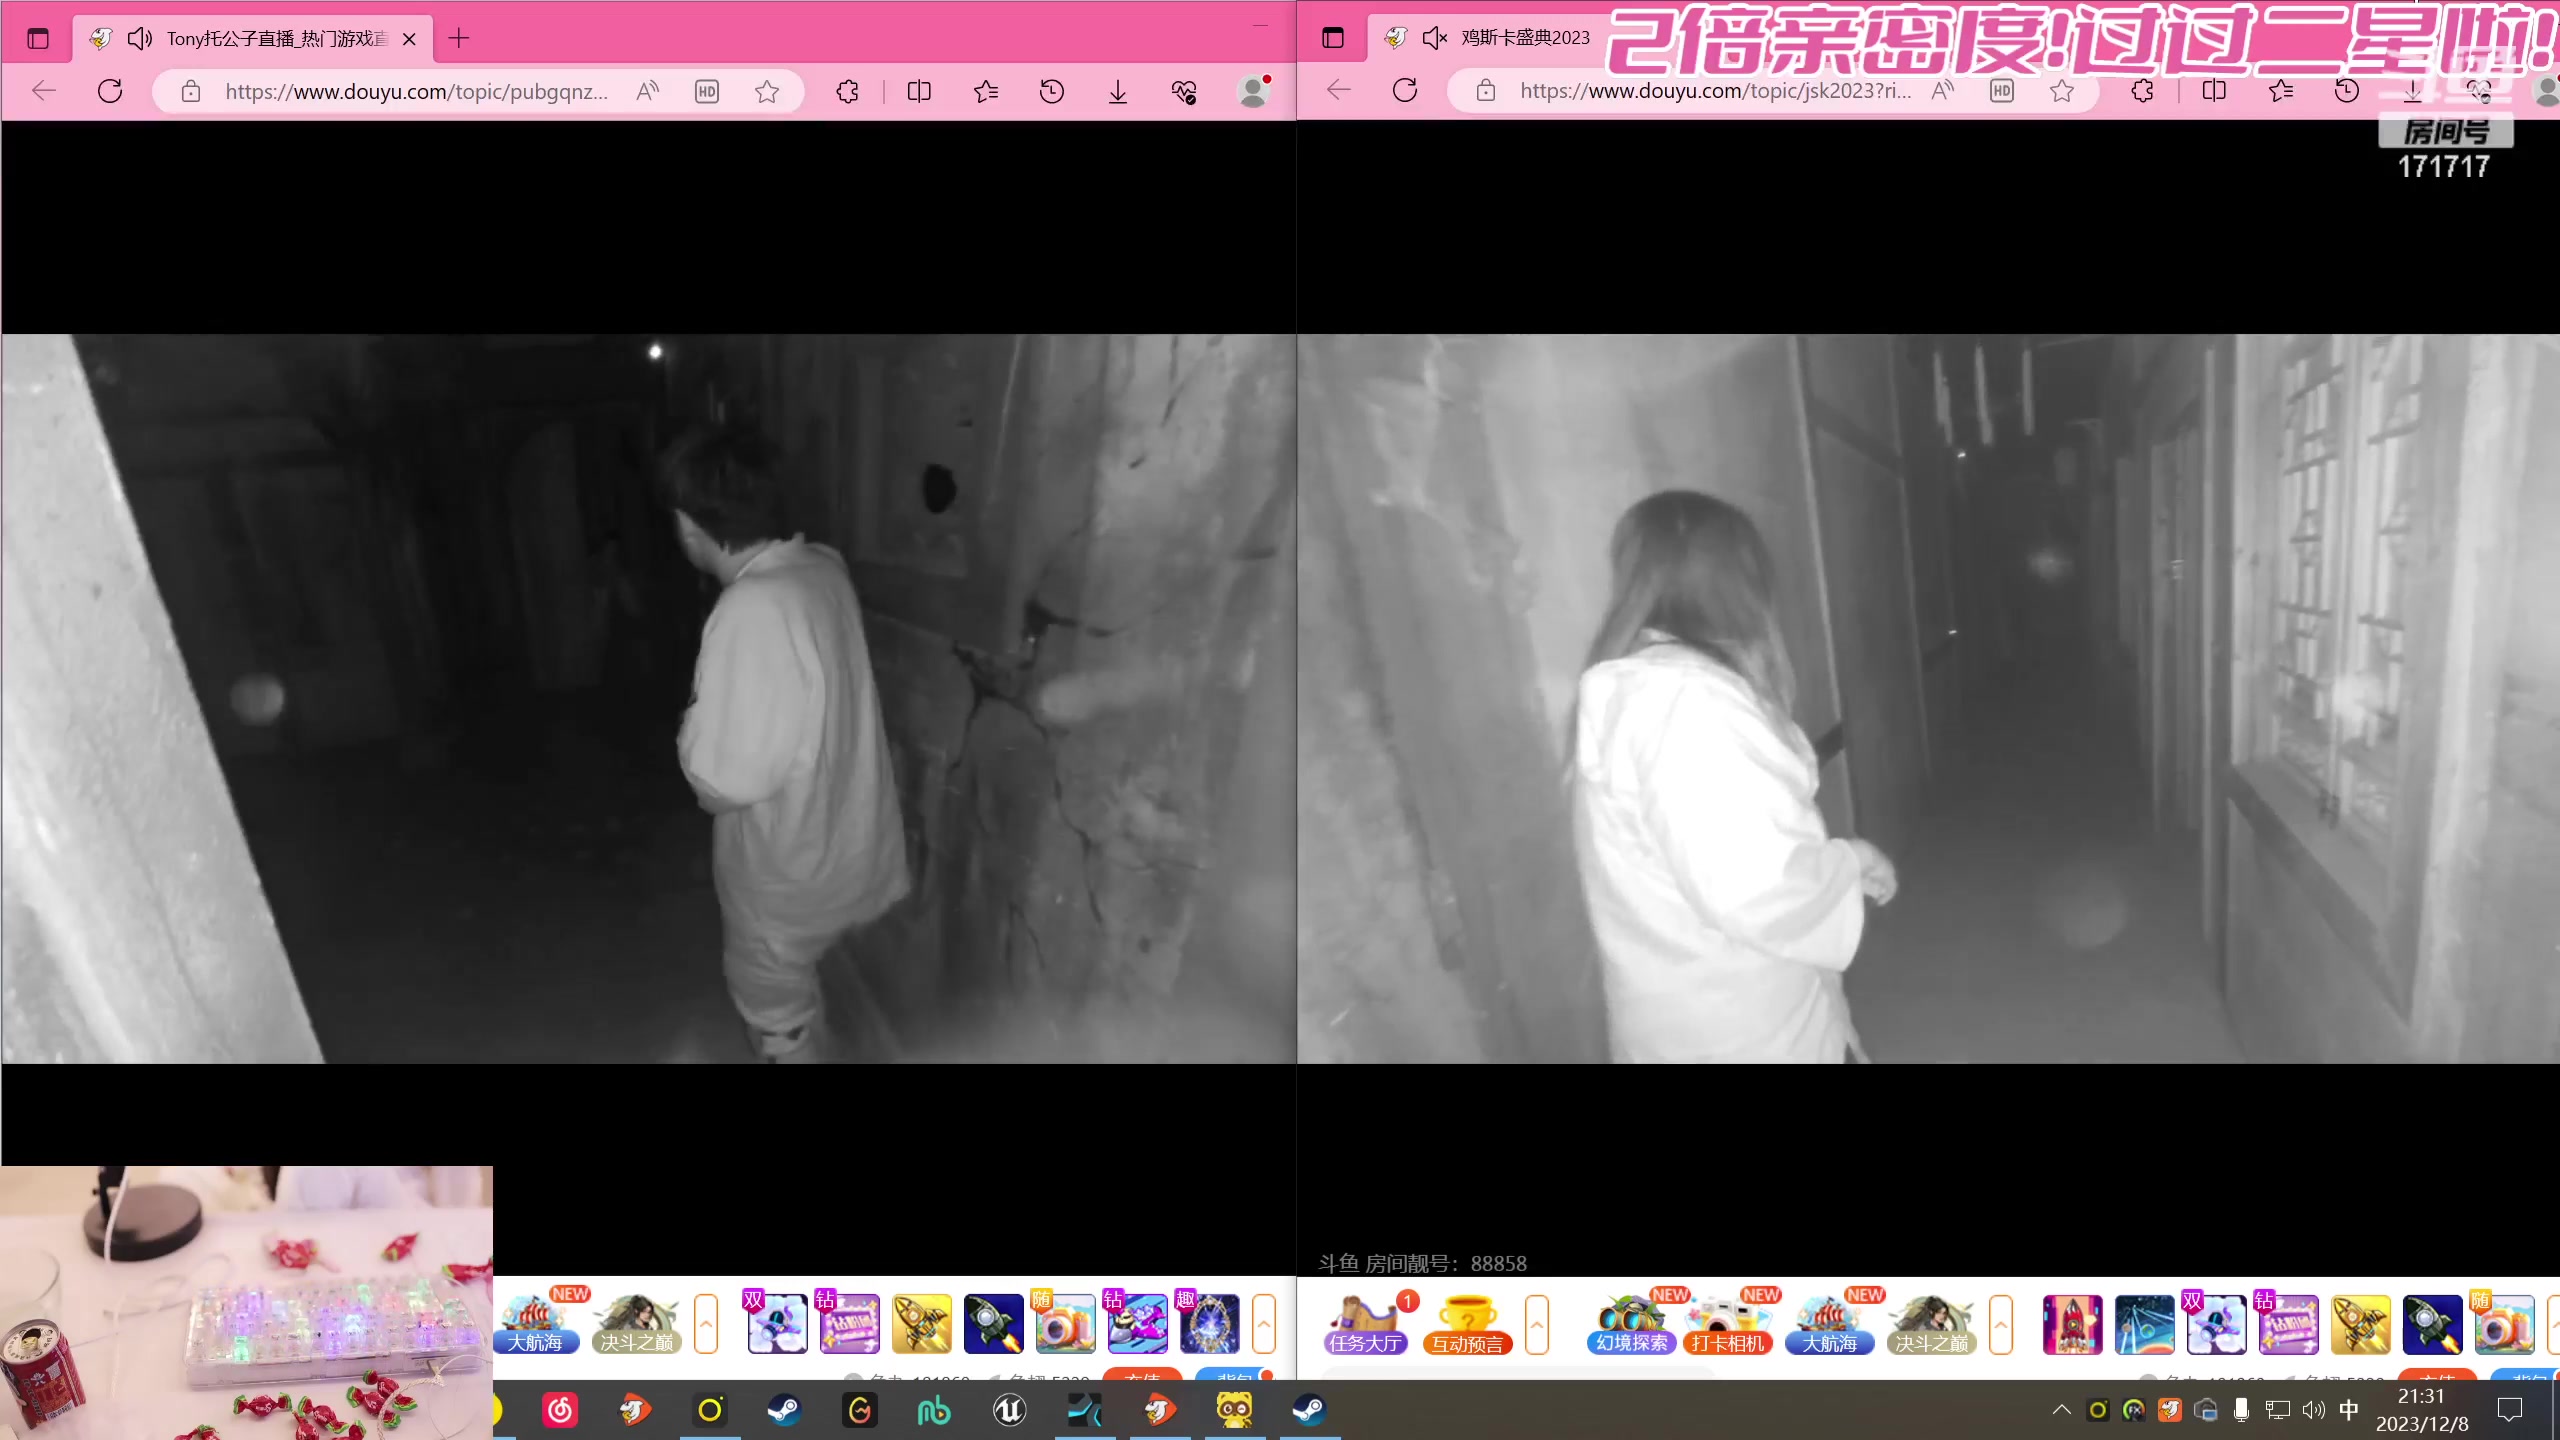Expand arrow after left window's 决斗之巅

(706, 1324)
